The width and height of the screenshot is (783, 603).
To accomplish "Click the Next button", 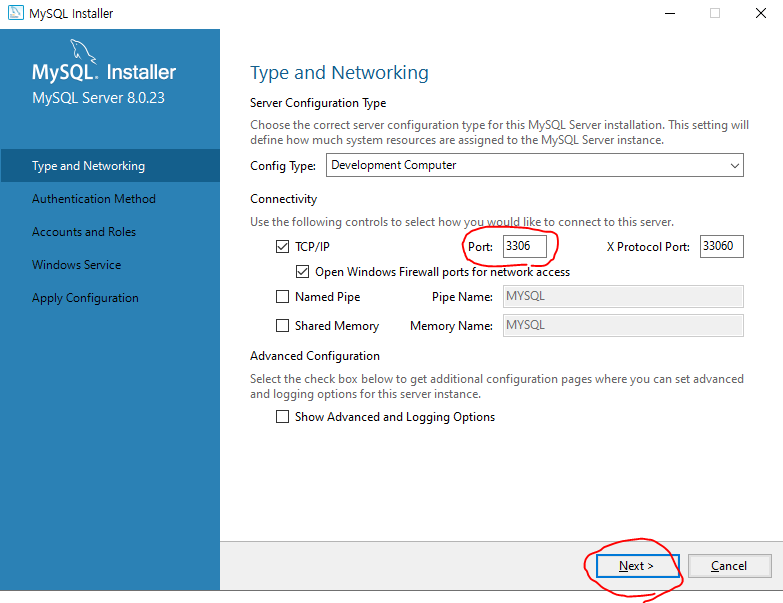I will [637, 566].
